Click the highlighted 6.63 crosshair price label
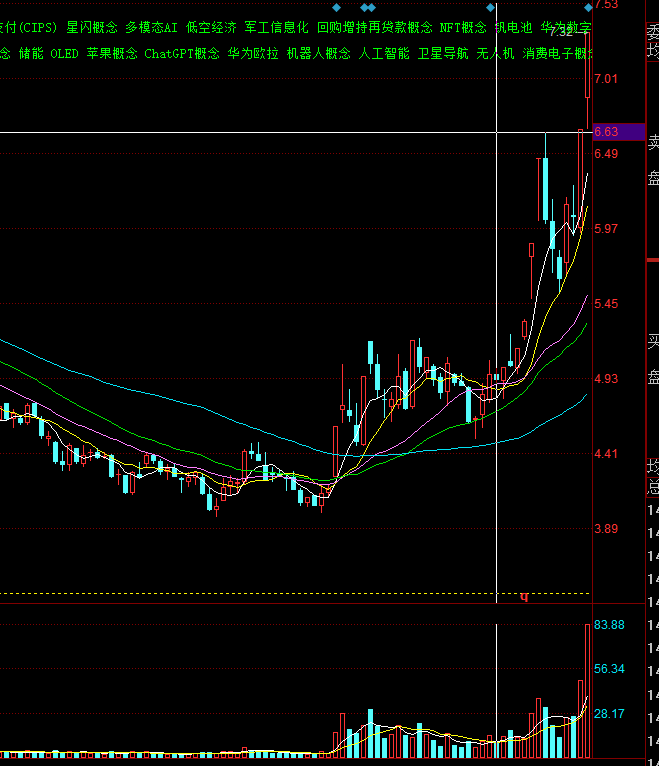The image size is (659, 766). coord(619,132)
